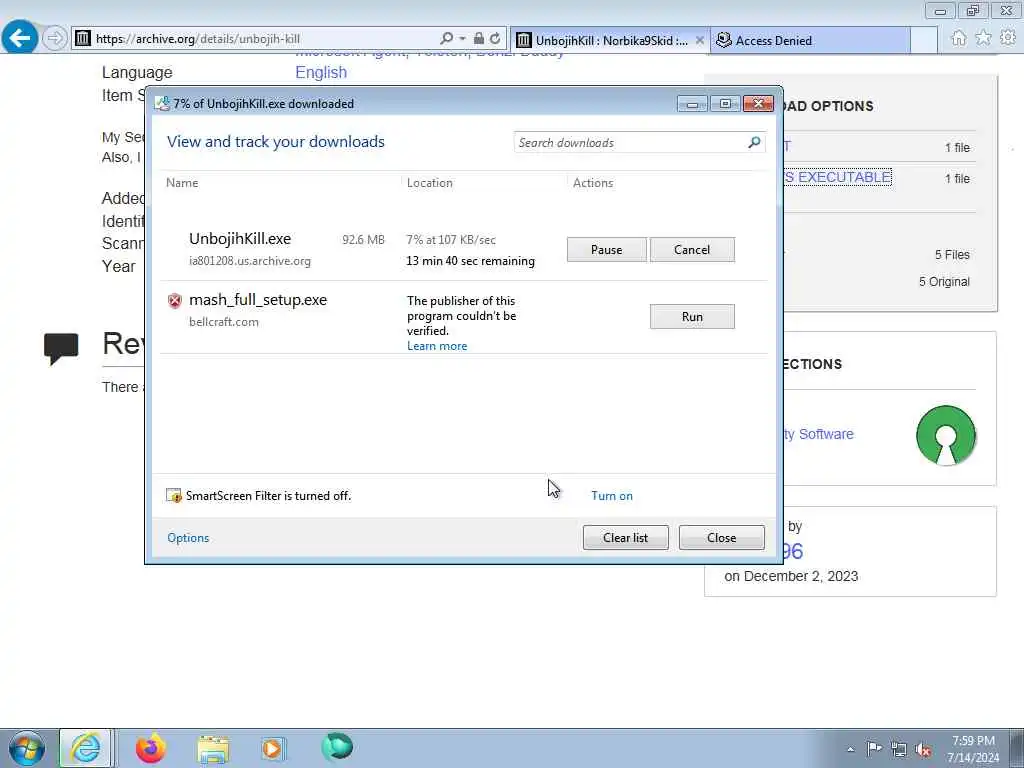Open the File Explorer taskbar icon
Image resolution: width=1024 pixels, height=768 pixels.
213,749
